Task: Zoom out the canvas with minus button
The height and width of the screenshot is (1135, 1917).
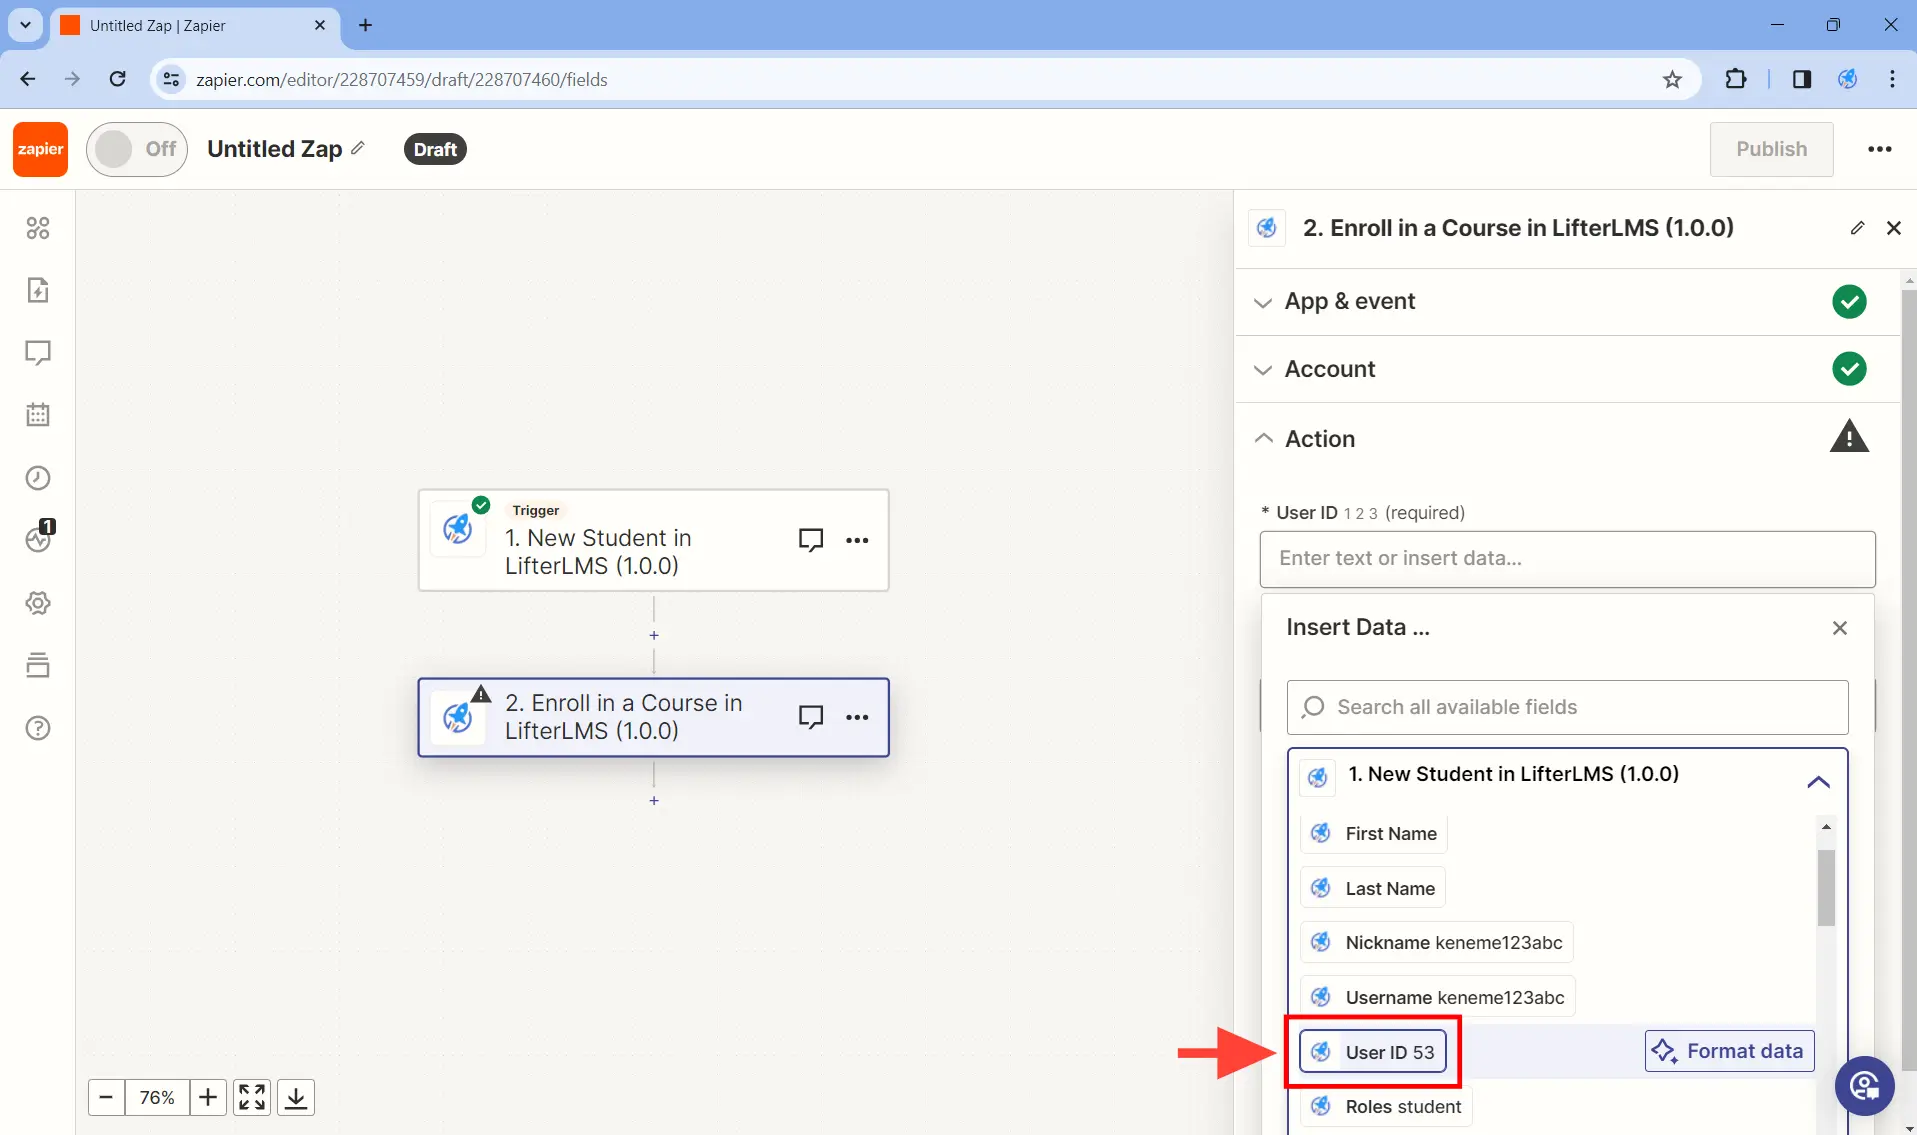Action: tap(106, 1097)
